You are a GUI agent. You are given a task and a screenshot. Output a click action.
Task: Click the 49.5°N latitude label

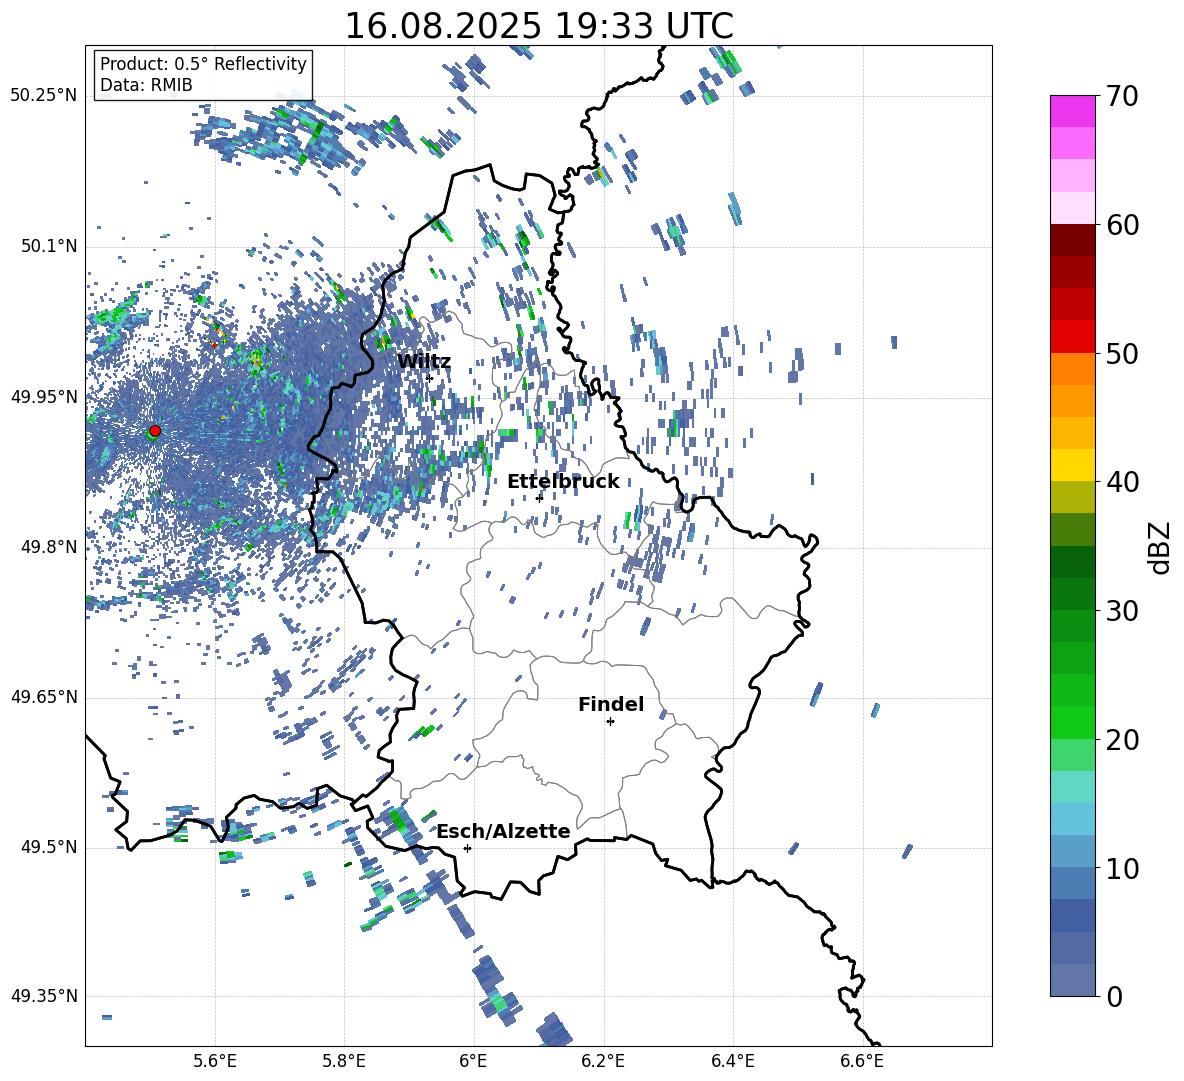(49, 847)
